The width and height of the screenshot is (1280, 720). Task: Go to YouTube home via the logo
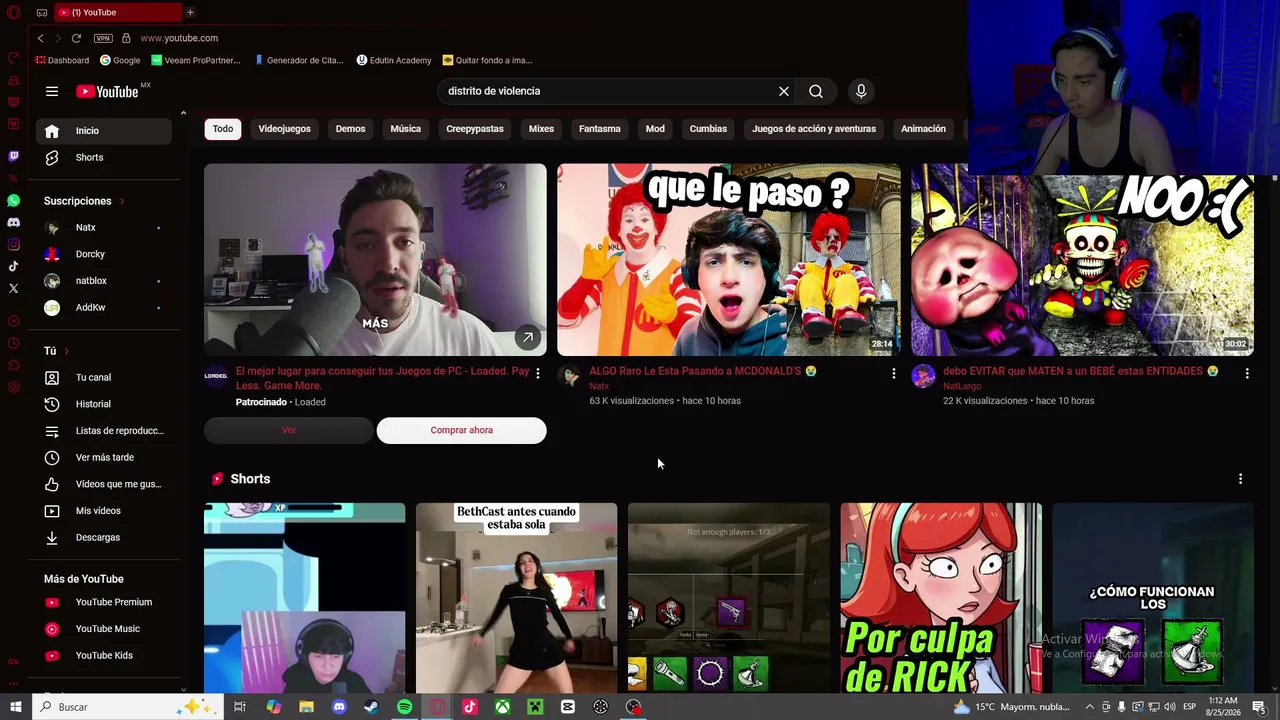tap(107, 91)
